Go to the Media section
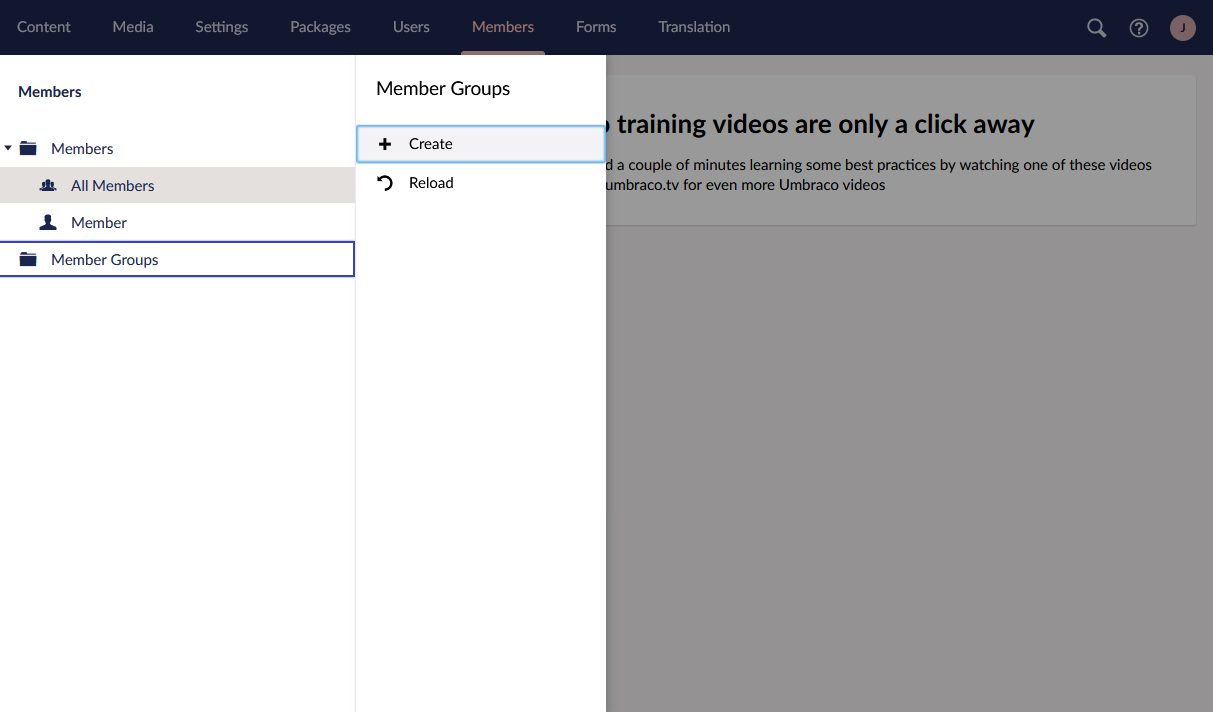The width and height of the screenshot is (1213, 712). coord(133,27)
